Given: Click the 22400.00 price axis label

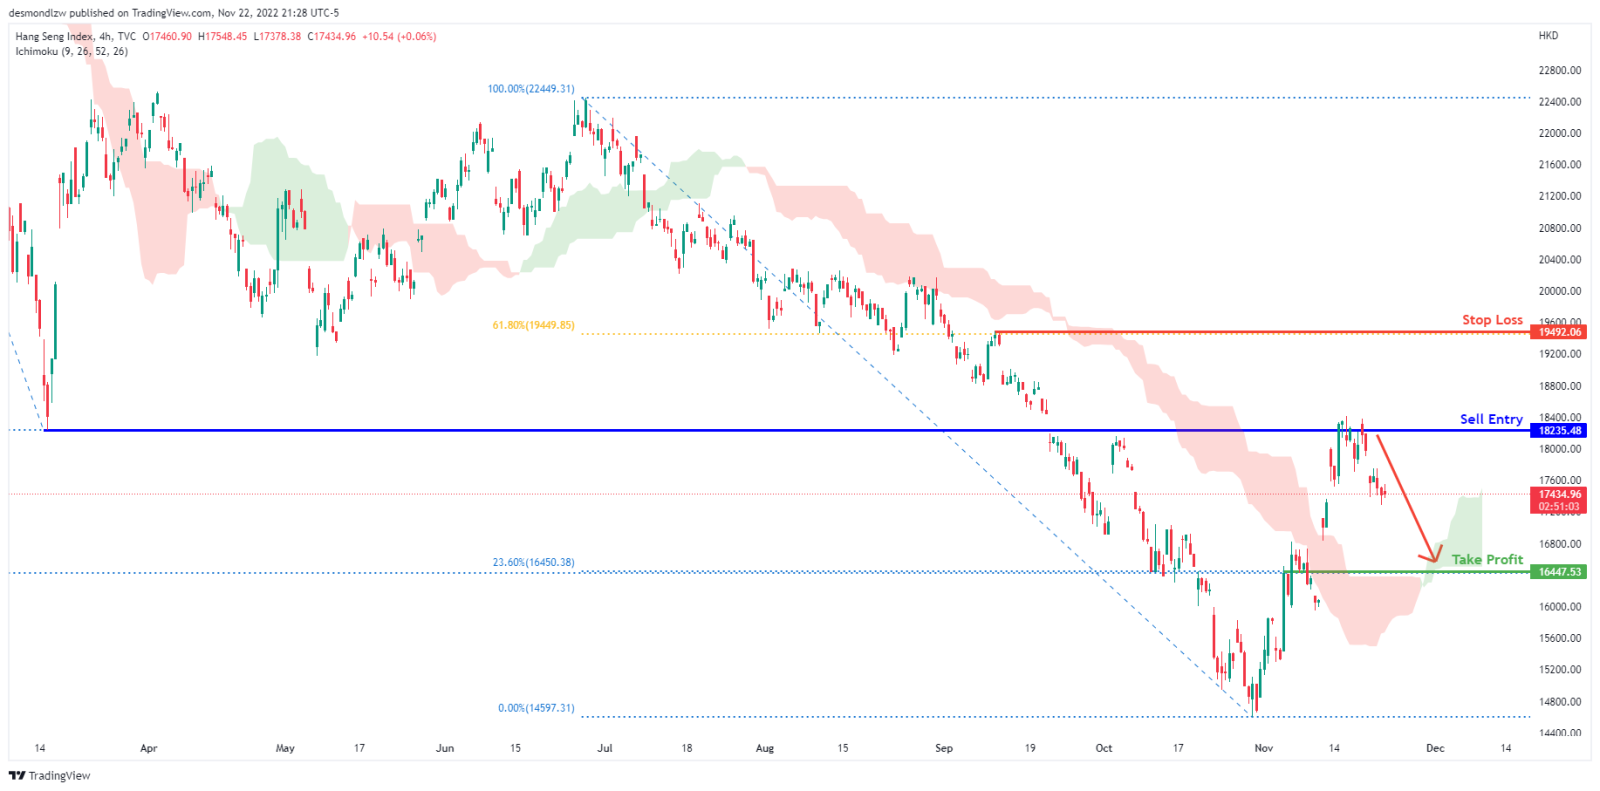Looking at the screenshot, I should tap(1560, 102).
